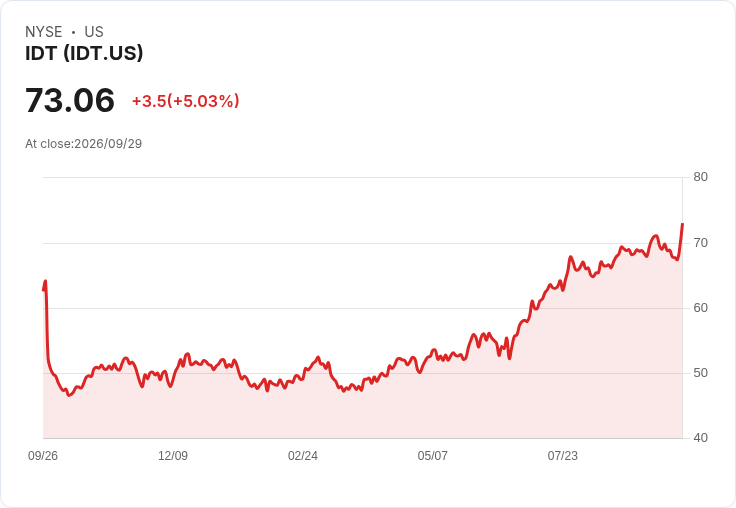Click the US market label
Viewport: 736px width, 508px height.
94,32
